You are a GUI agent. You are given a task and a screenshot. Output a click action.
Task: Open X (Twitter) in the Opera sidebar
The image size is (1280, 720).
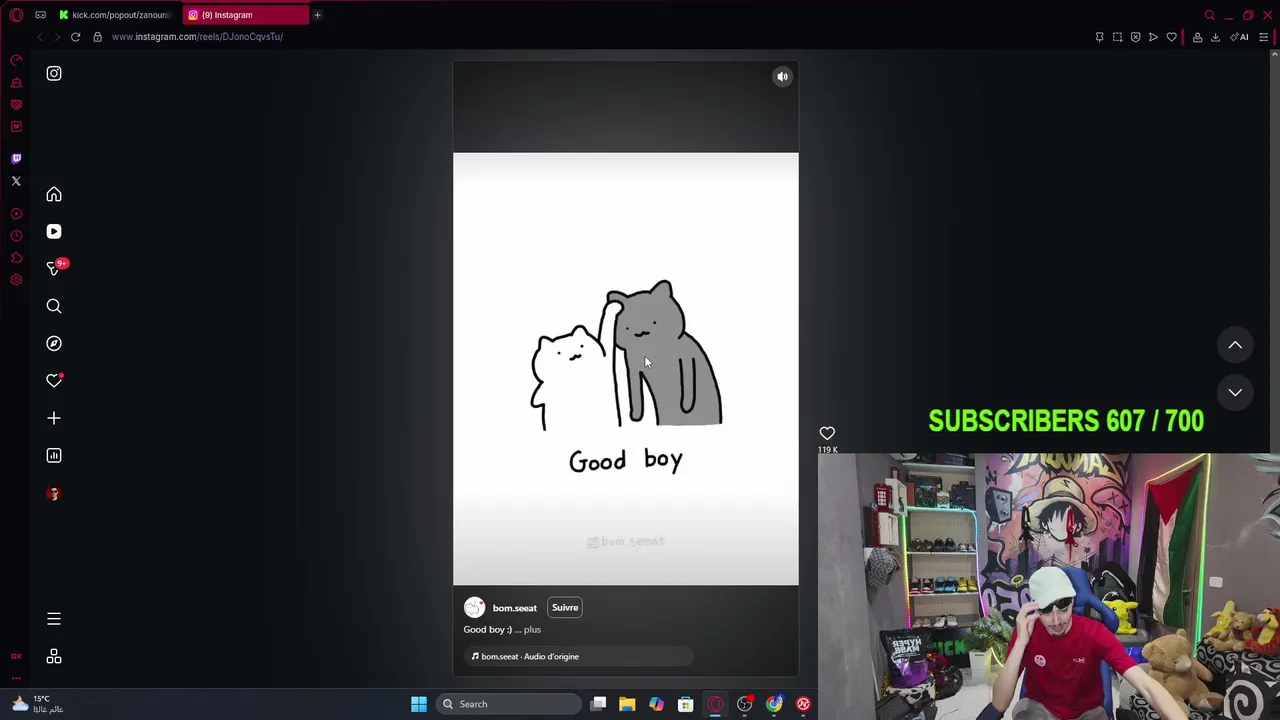[16, 181]
